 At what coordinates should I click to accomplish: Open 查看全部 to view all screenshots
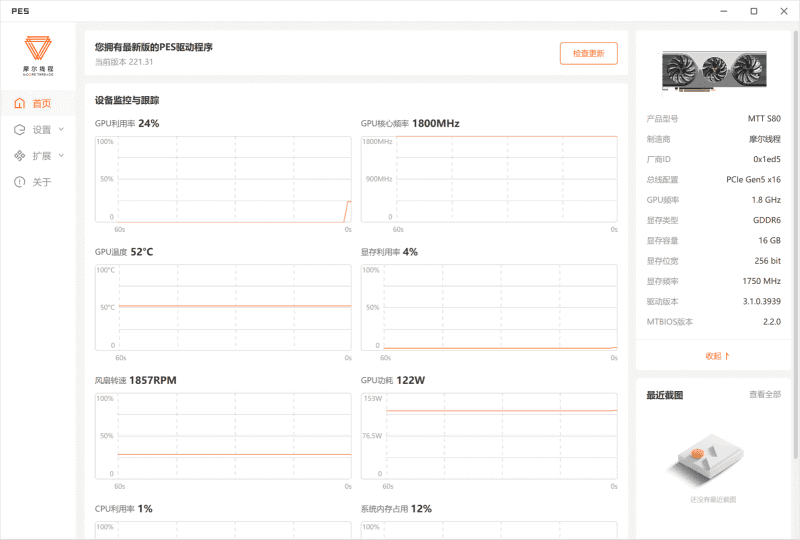(765, 394)
